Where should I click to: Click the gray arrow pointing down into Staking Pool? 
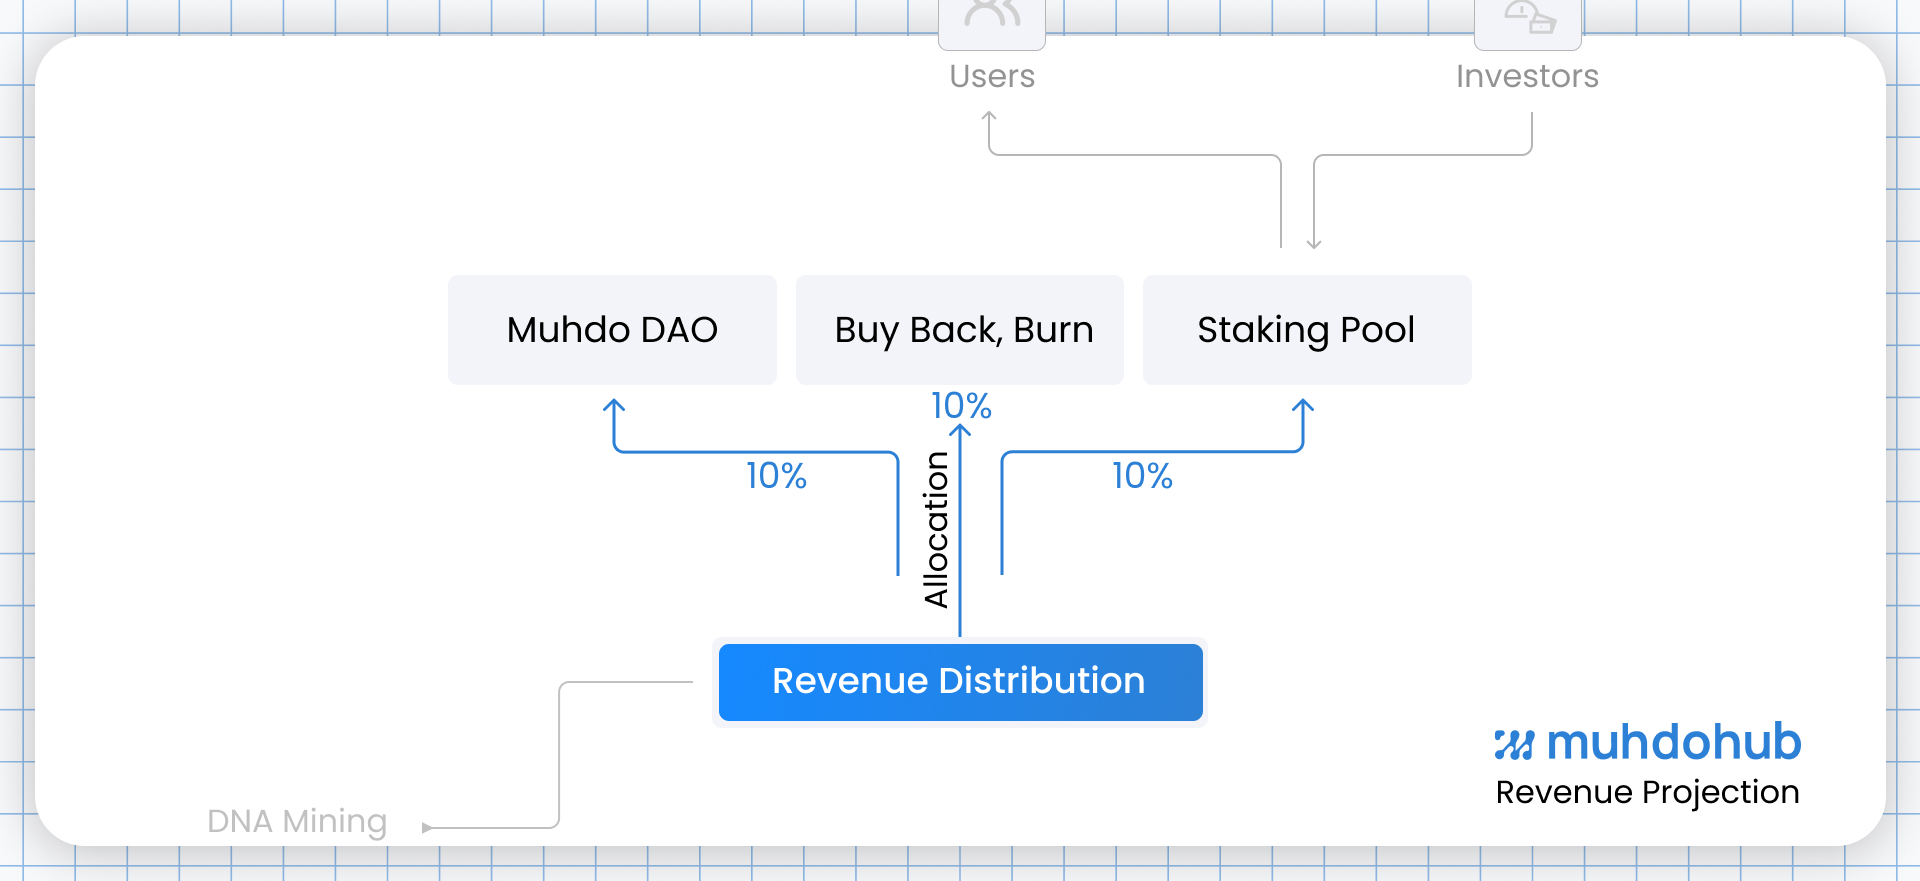tap(1314, 241)
